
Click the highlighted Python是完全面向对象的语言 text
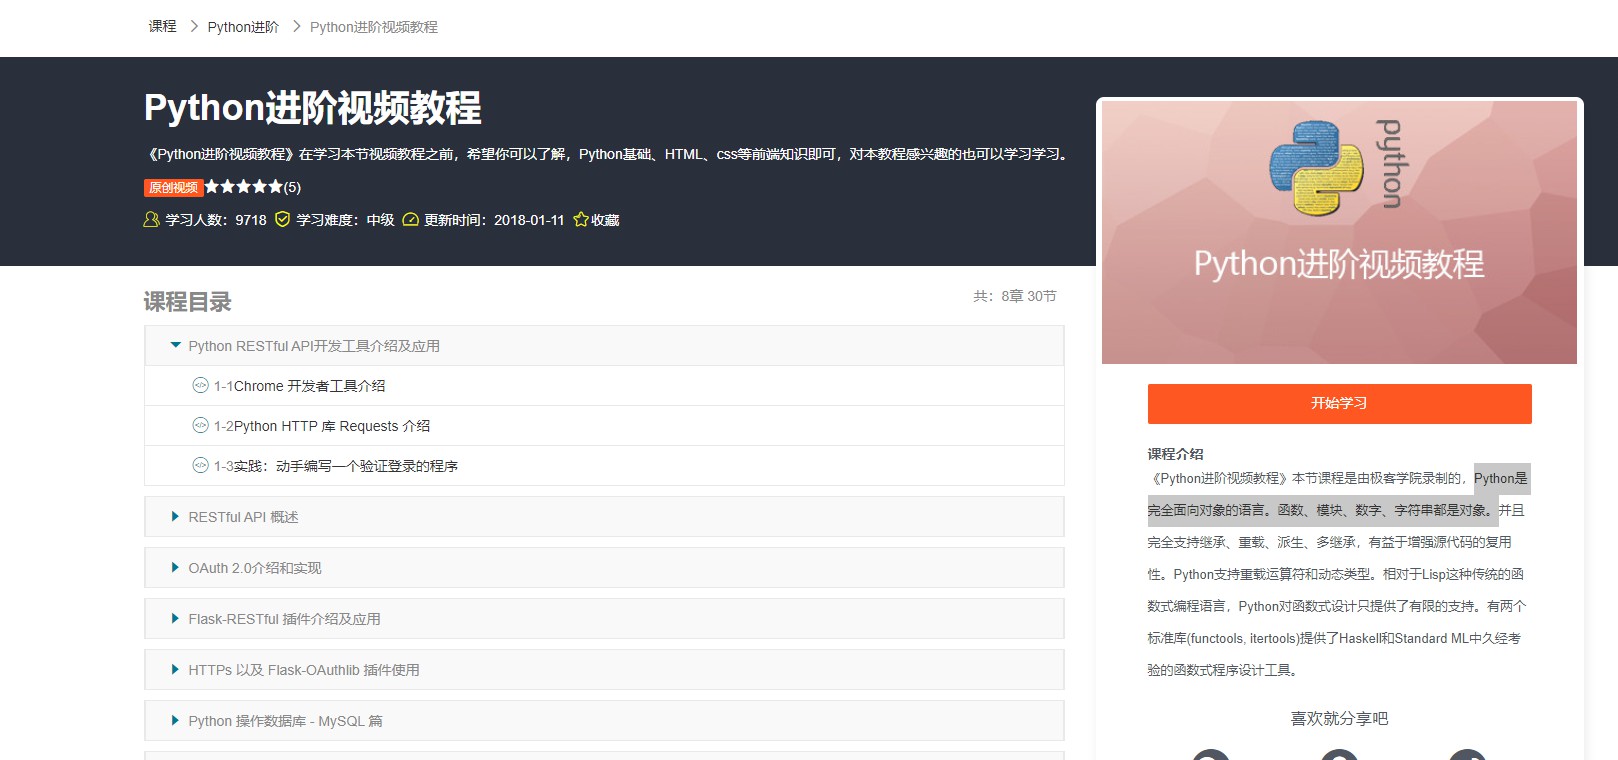point(1339,494)
